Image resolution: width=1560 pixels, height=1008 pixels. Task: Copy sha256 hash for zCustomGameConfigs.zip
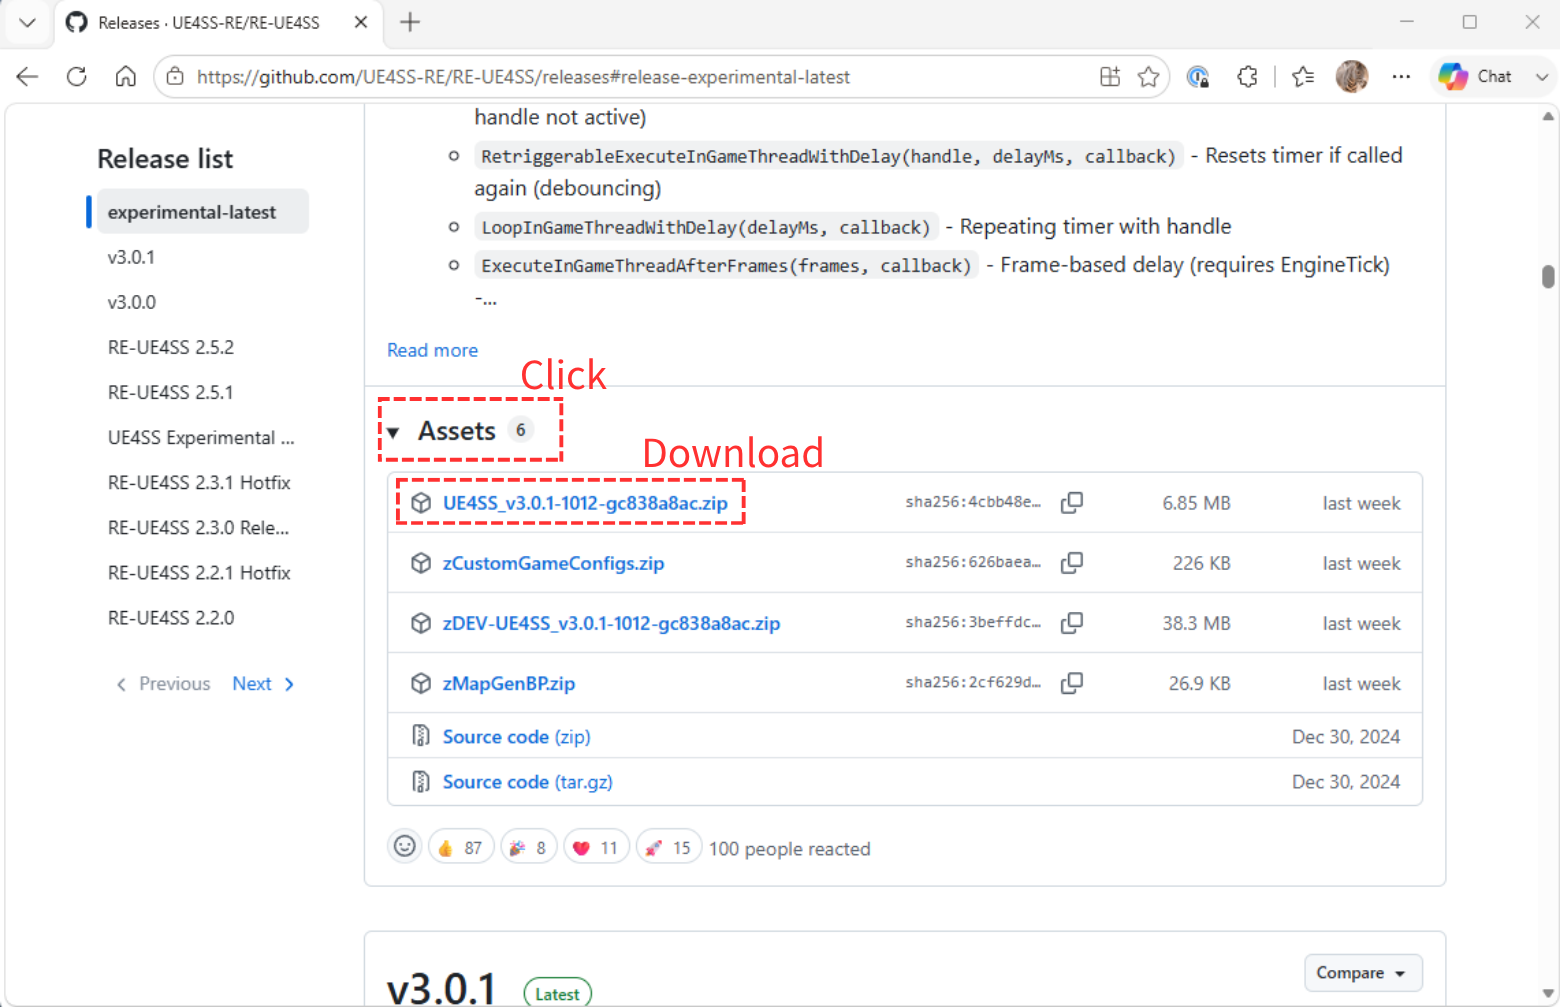1072,562
